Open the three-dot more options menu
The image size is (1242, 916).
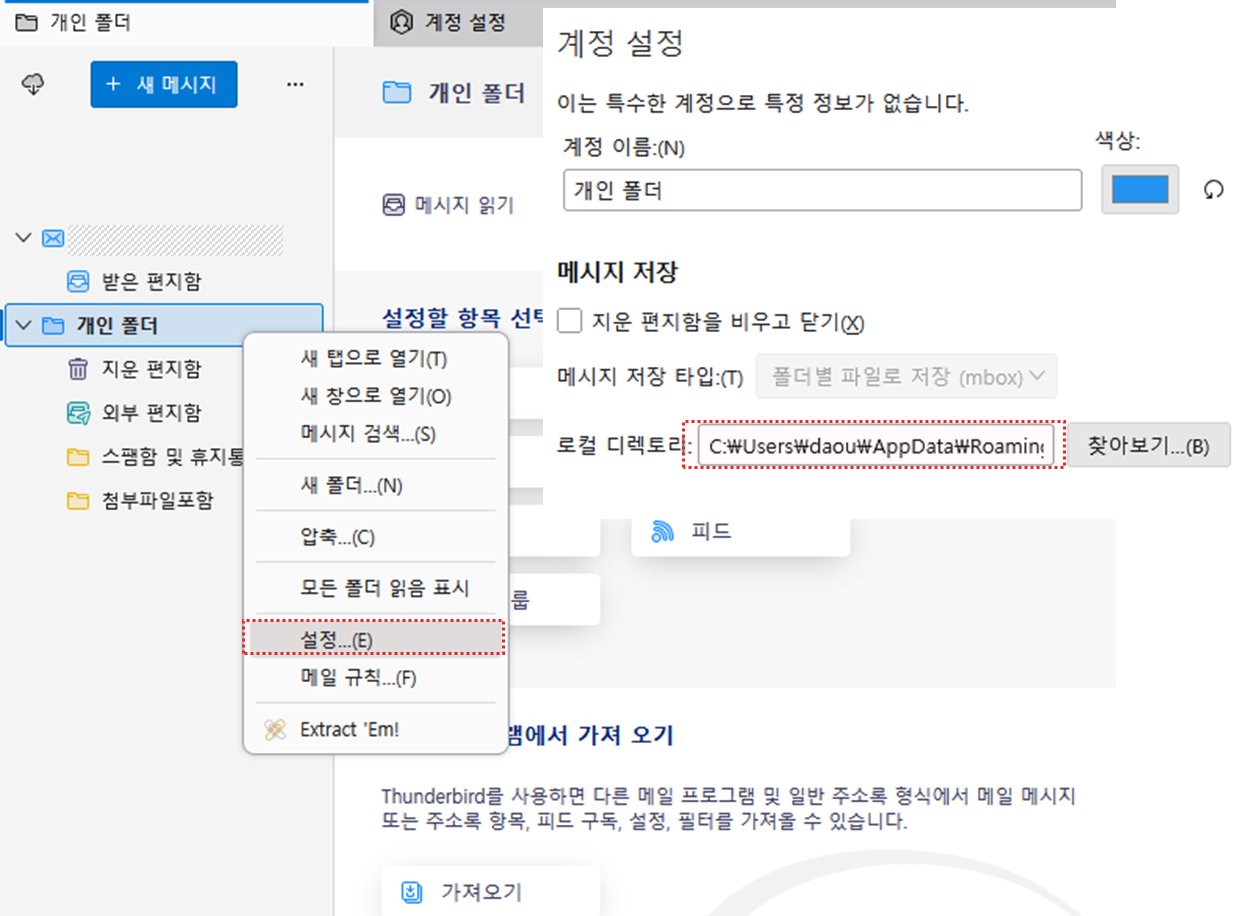(295, 85)
